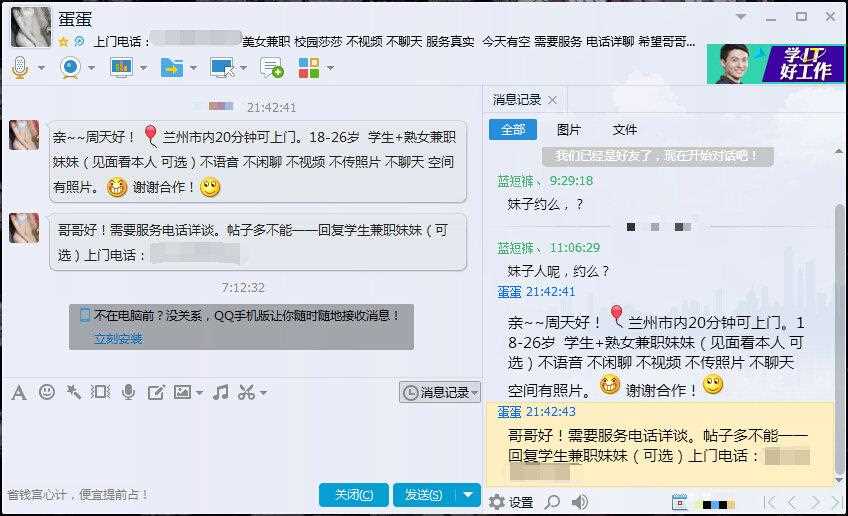Open the remote desktop control icon

(x=222, y=68)
